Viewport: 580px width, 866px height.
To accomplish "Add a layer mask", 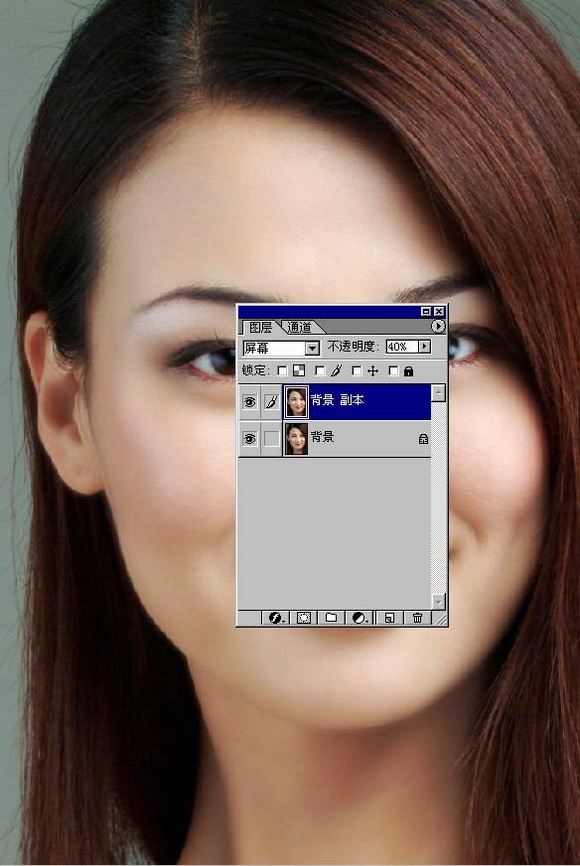I will [303, 618].
